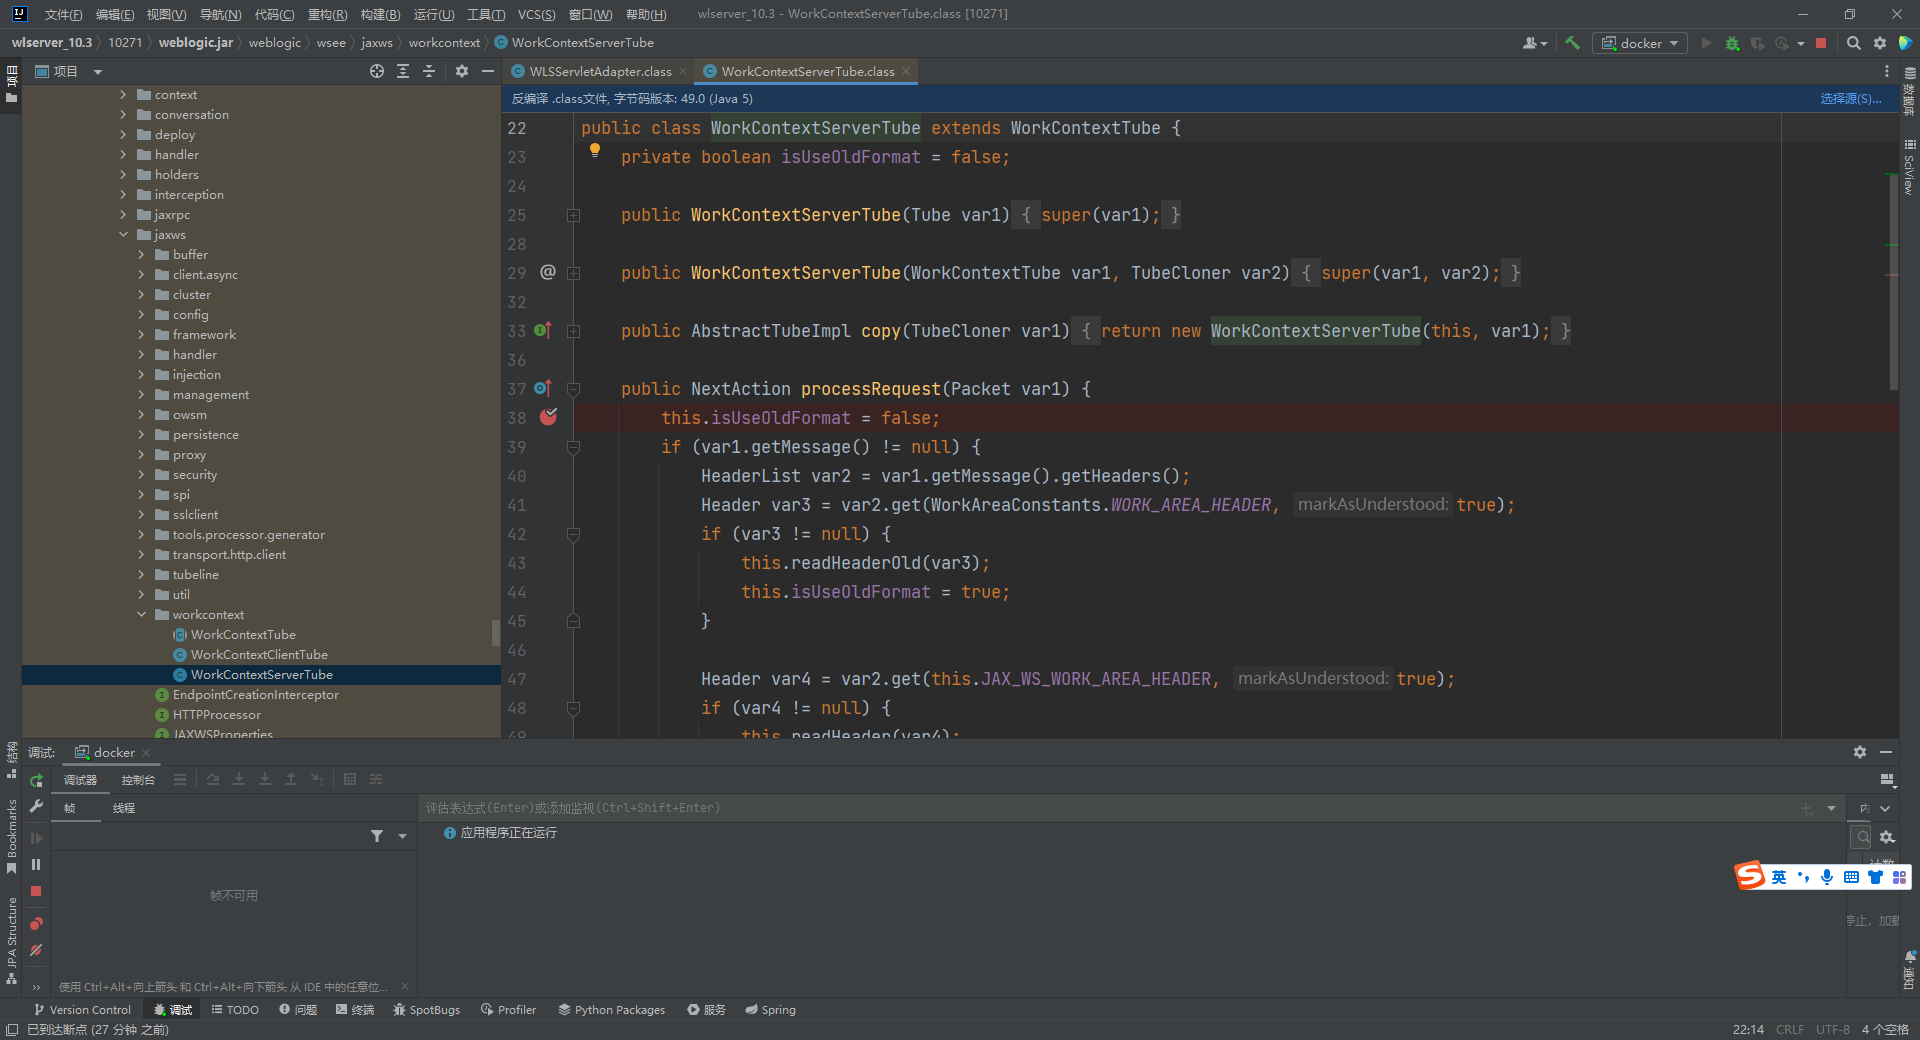Viewport: 1920px width, 1040px height.
Task: Click CRLF line separator in status bar
Action: (1790, 1029)
